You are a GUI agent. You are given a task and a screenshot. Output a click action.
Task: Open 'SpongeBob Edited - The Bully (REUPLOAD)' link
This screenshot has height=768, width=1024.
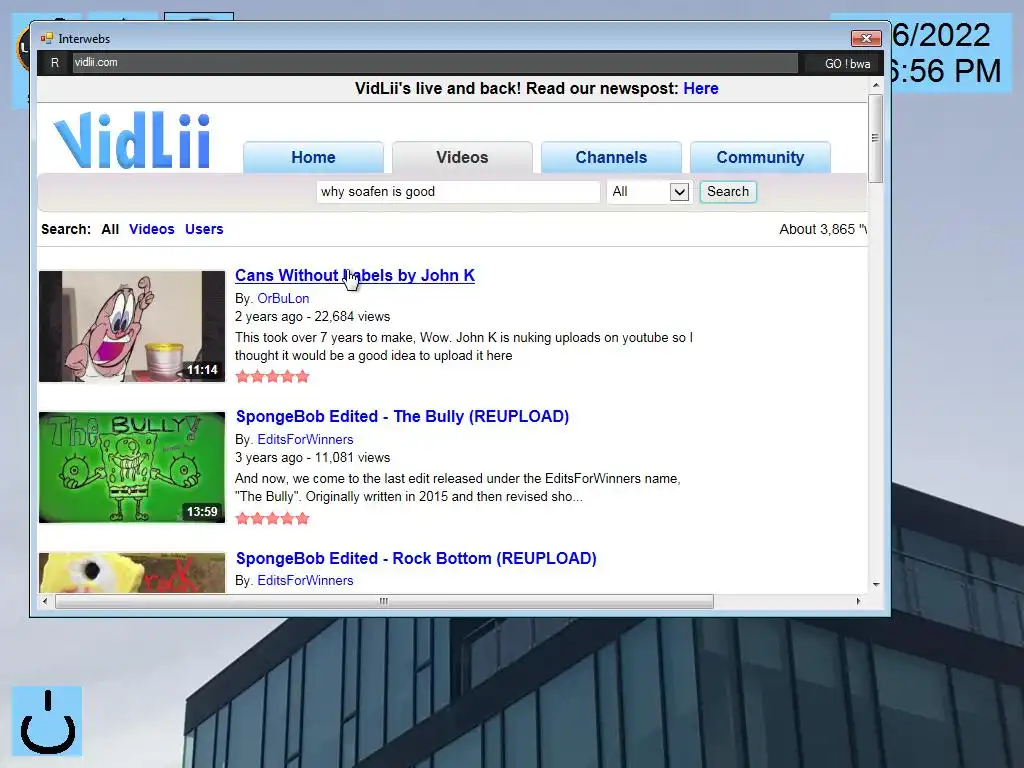click(x=402, y=417)
